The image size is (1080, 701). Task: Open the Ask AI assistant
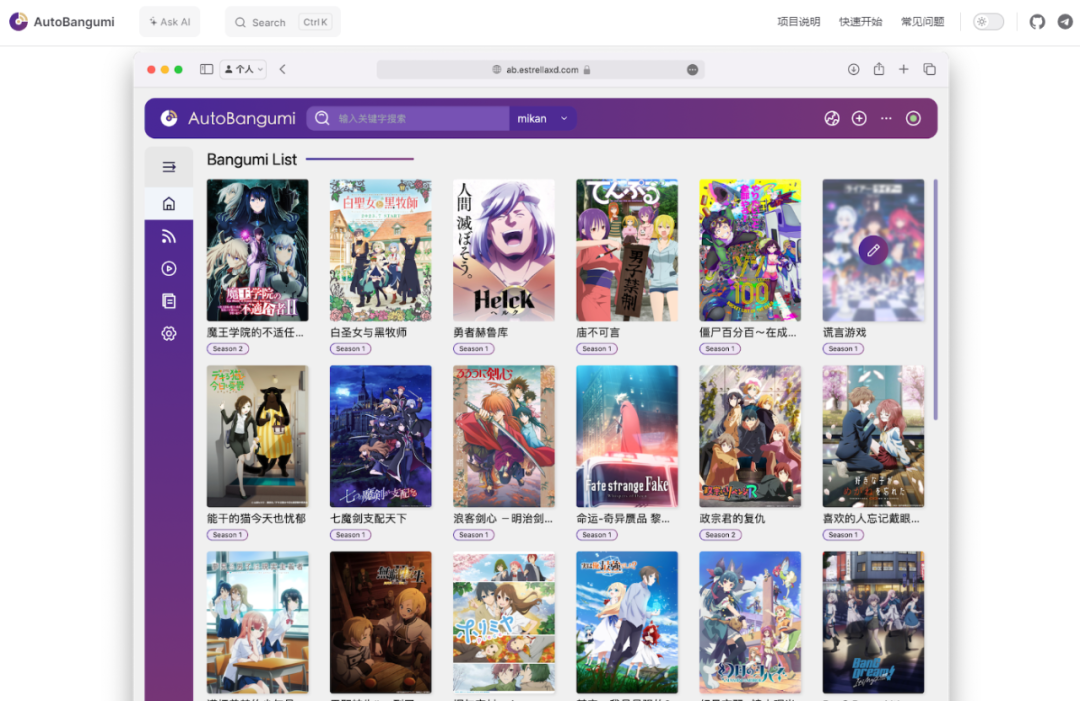tap(169, 22)
